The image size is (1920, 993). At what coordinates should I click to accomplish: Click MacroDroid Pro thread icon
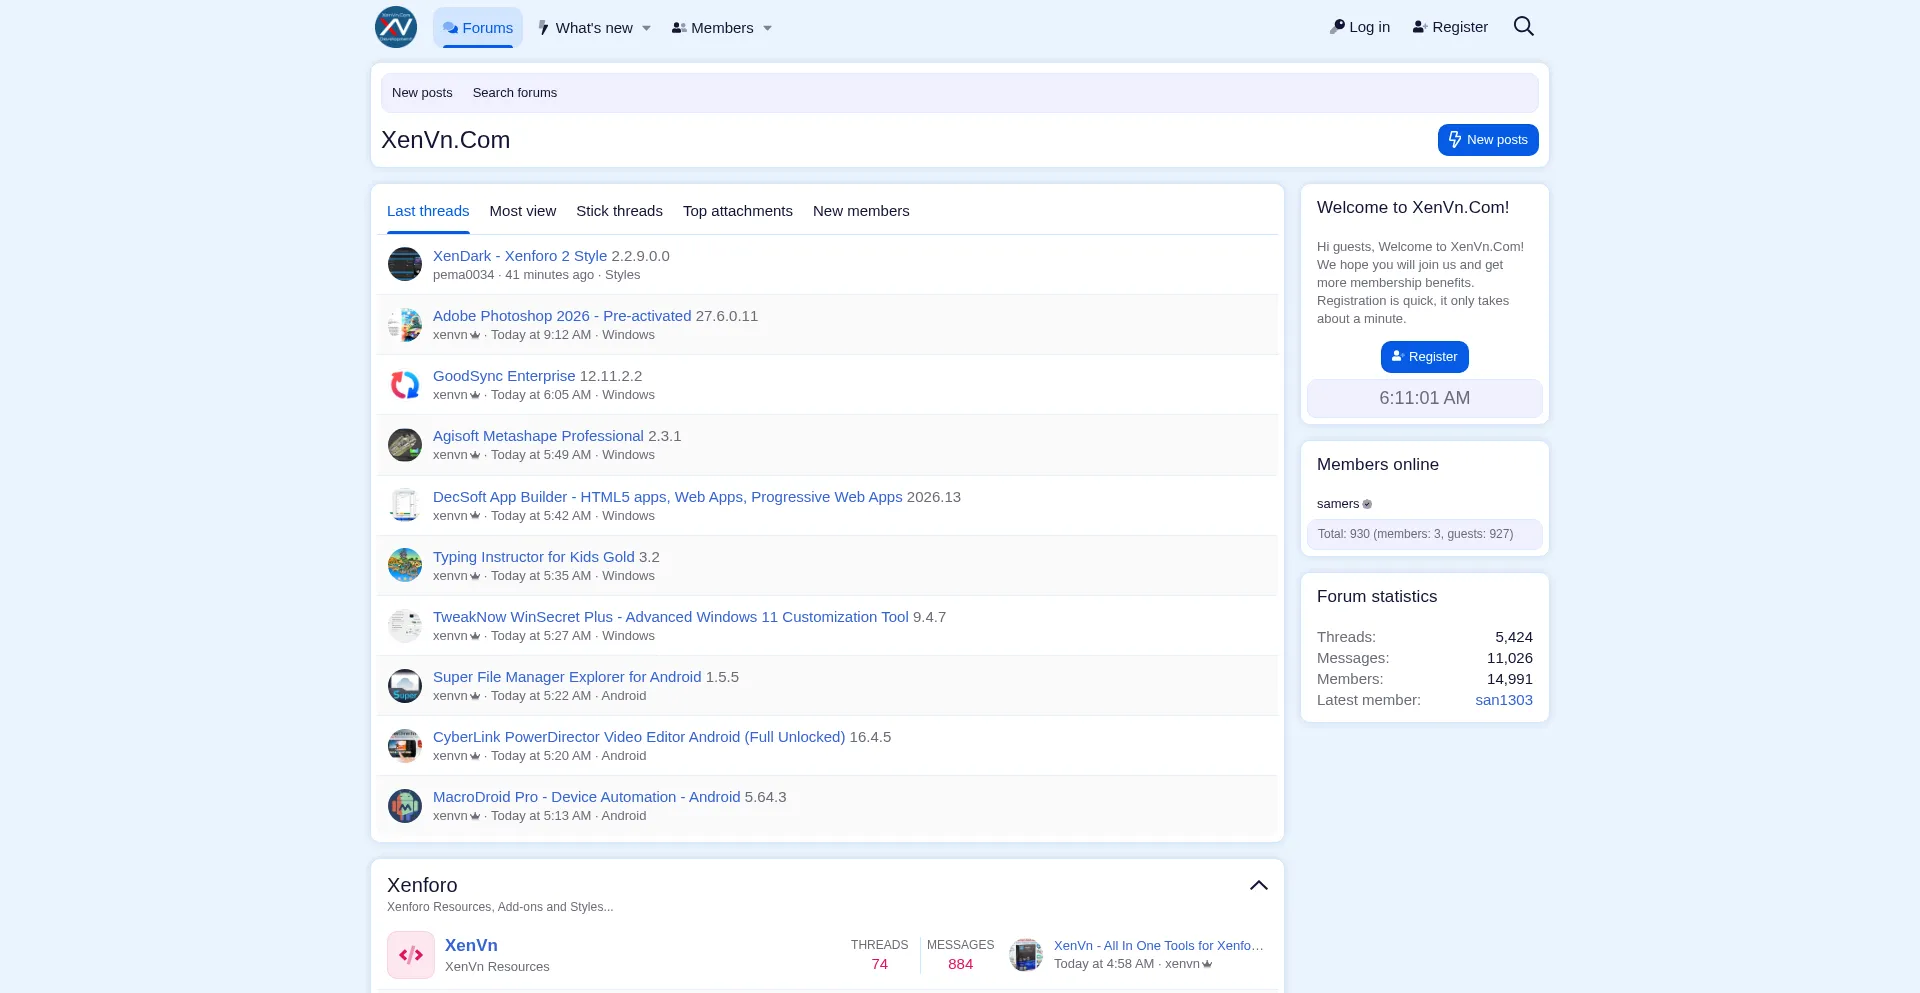coord(405,806)
